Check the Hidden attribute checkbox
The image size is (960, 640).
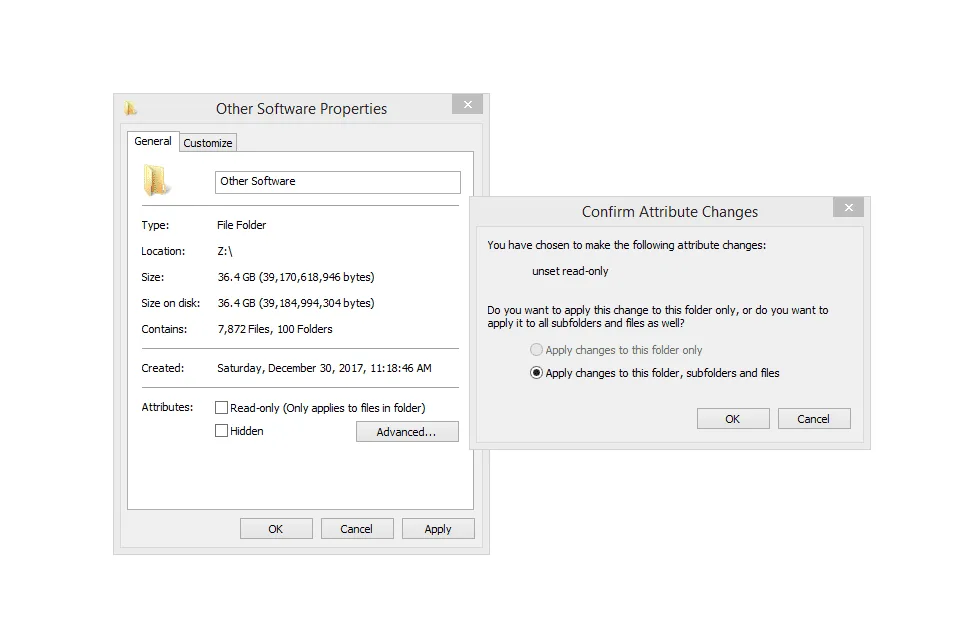click(x=221, y=430)
